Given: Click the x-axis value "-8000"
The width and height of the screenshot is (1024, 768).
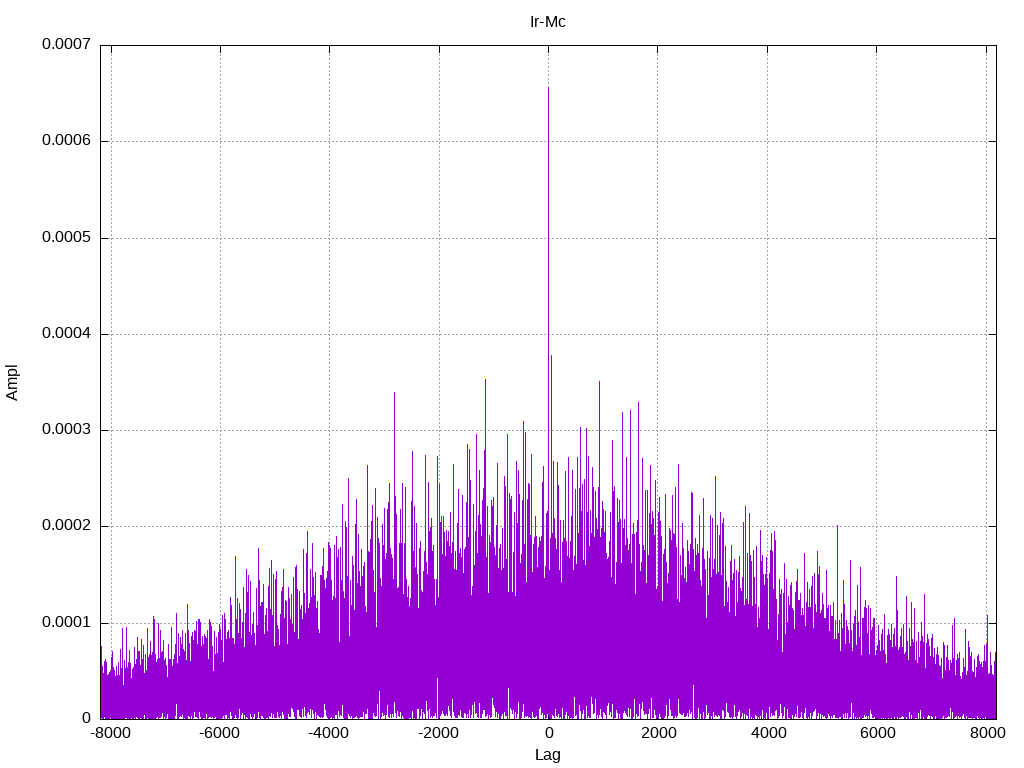Looking at the screenshot, I should click(110, 733).
